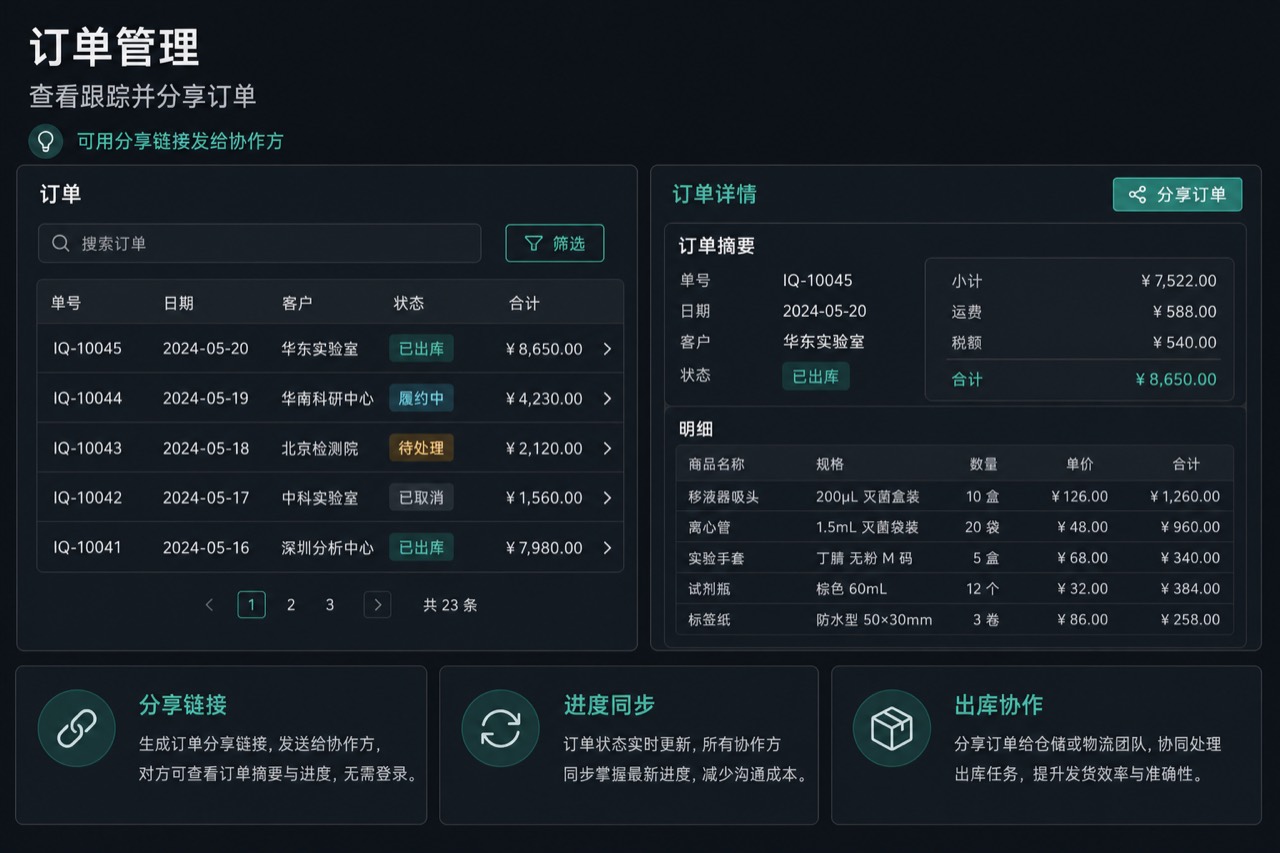
Task: Click order number IQ-10044 in the list
Action: (88, 398)
